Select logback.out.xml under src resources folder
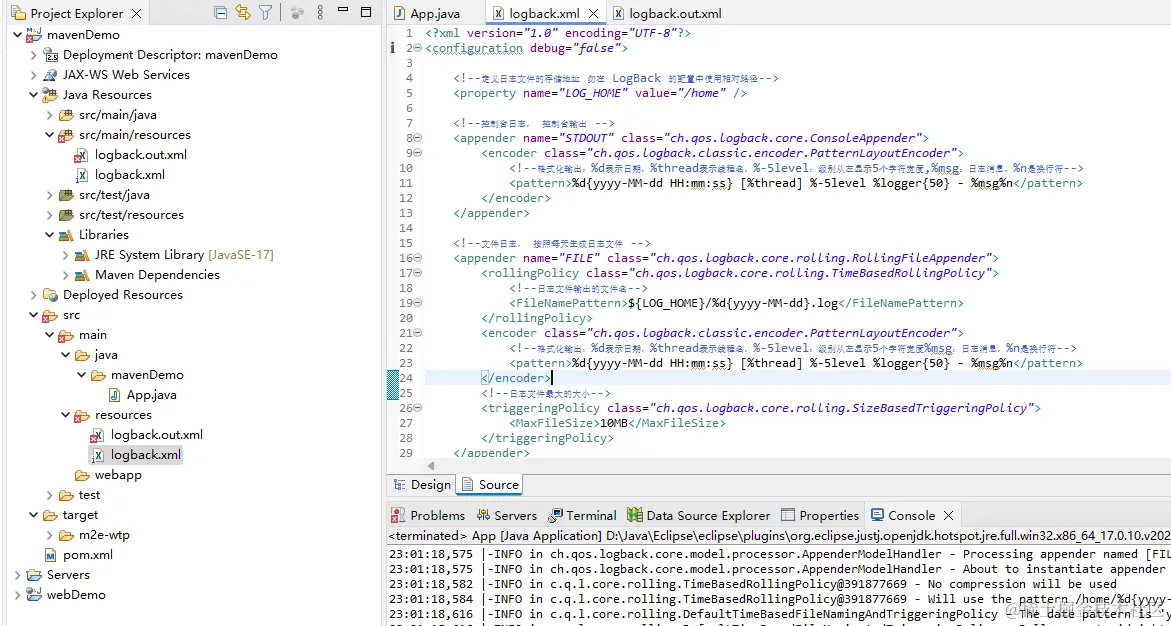Viewport: 1171px width, 626px height. pyautogui.click(x=157, y=435)
